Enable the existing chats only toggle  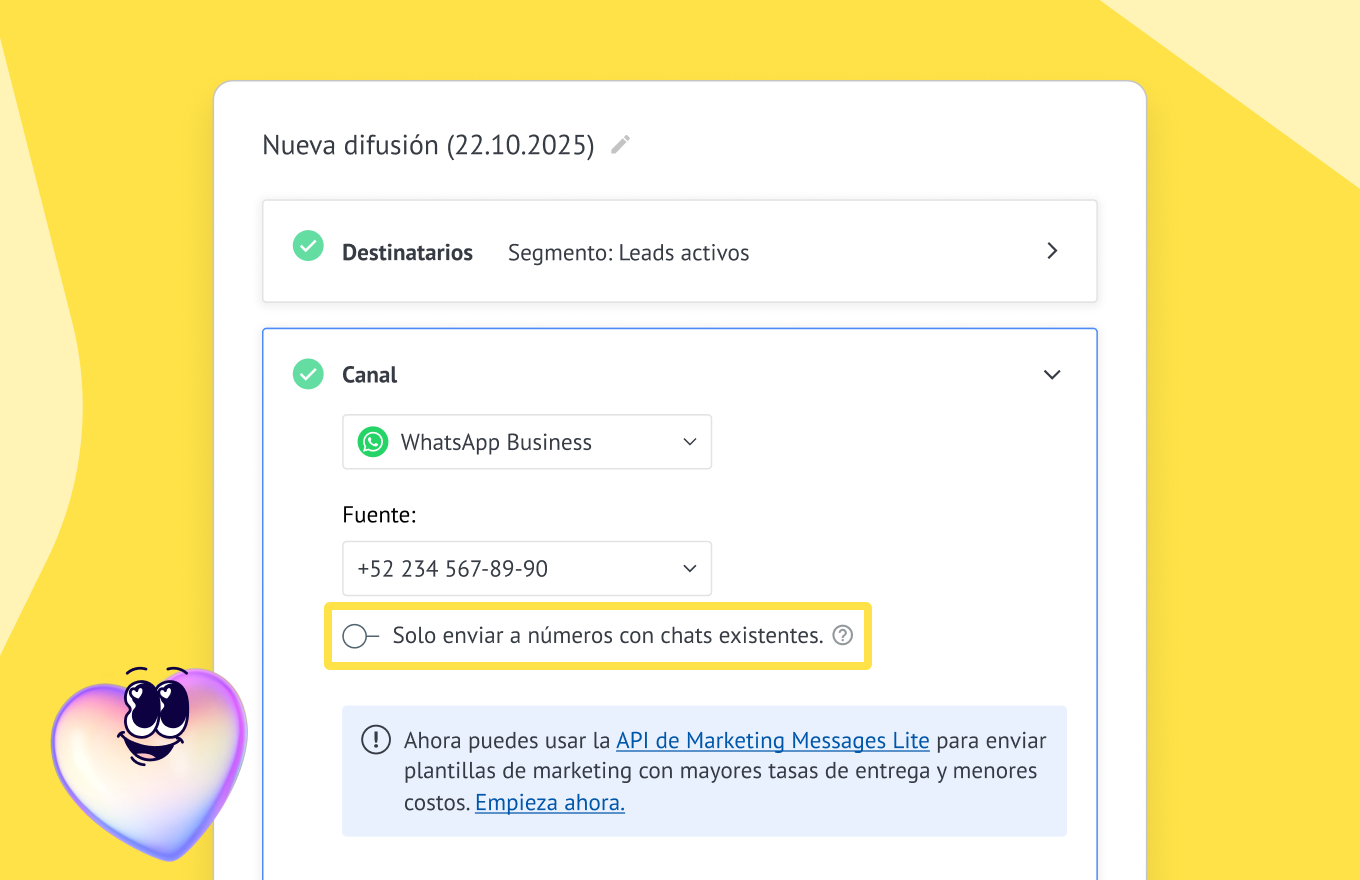(x=360, y=636)
